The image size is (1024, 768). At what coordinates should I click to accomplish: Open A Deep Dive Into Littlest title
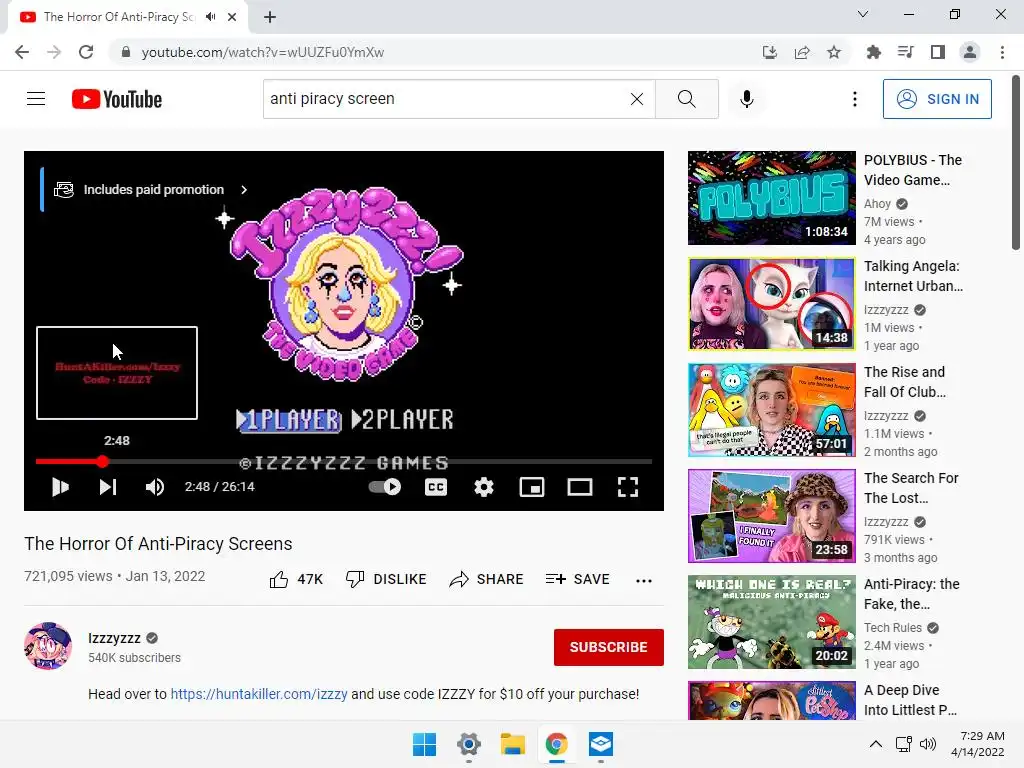(910, 699)
